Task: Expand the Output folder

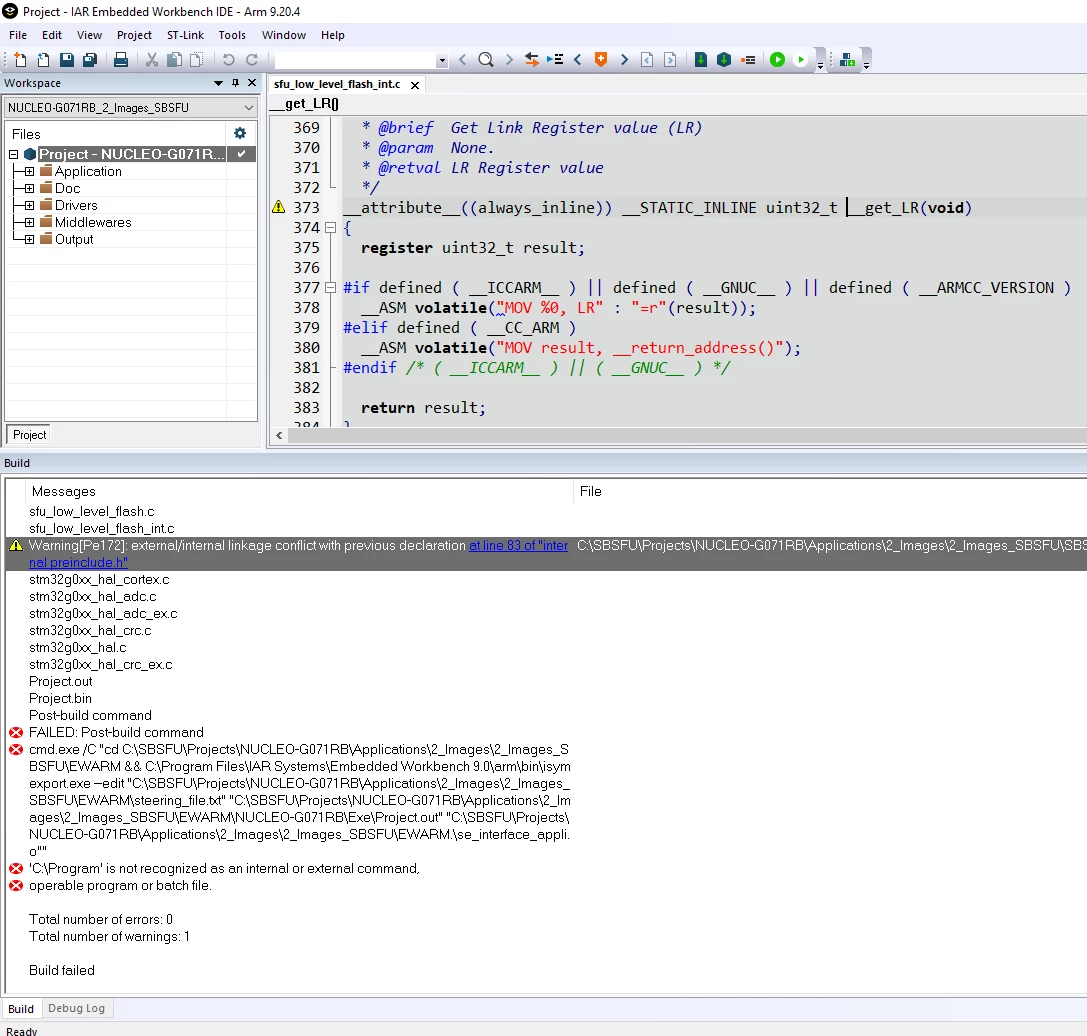Action: [x=29, y=239]
